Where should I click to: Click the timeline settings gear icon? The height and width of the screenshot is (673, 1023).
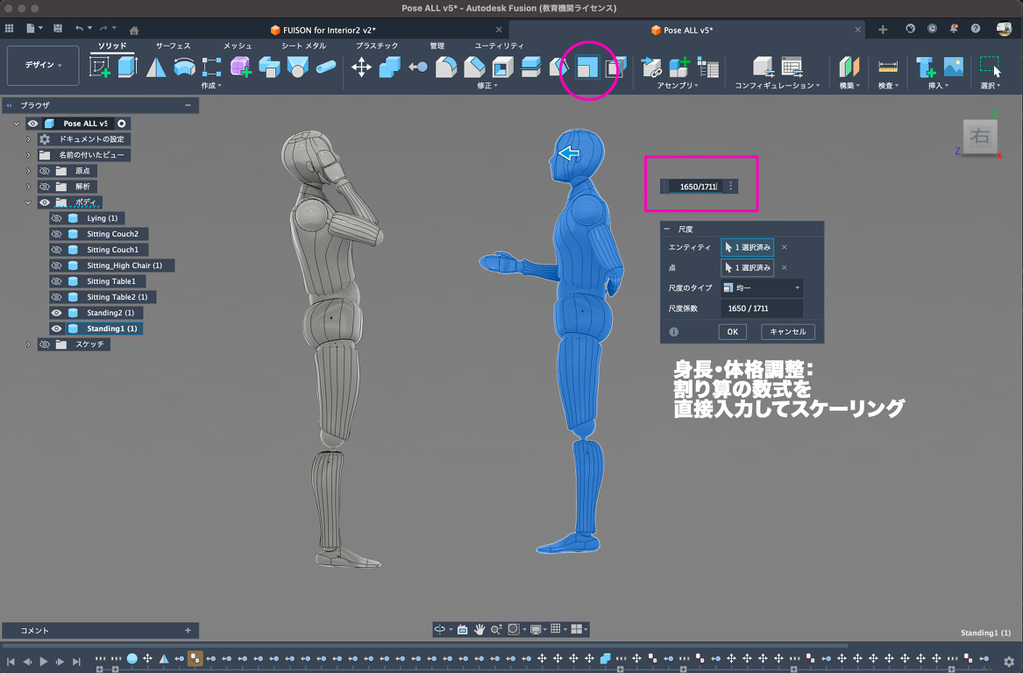(x=1009, y=661)
